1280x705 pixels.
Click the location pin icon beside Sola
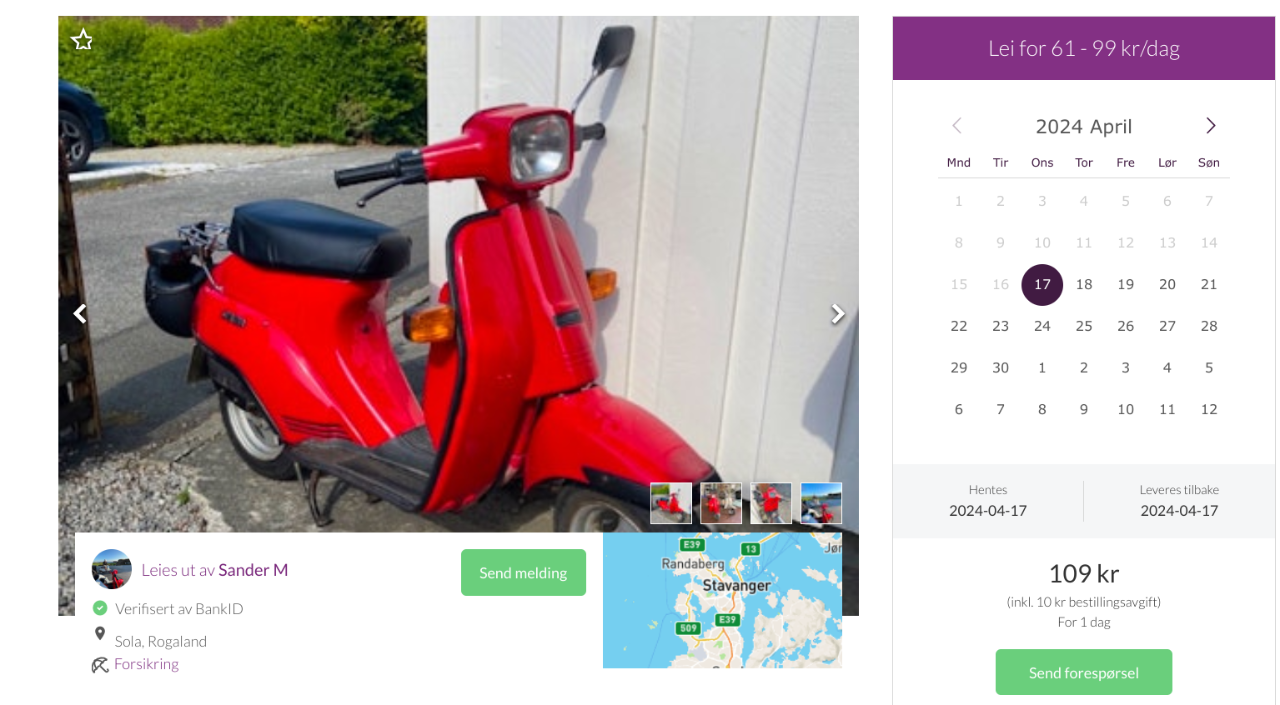[100, 634]
